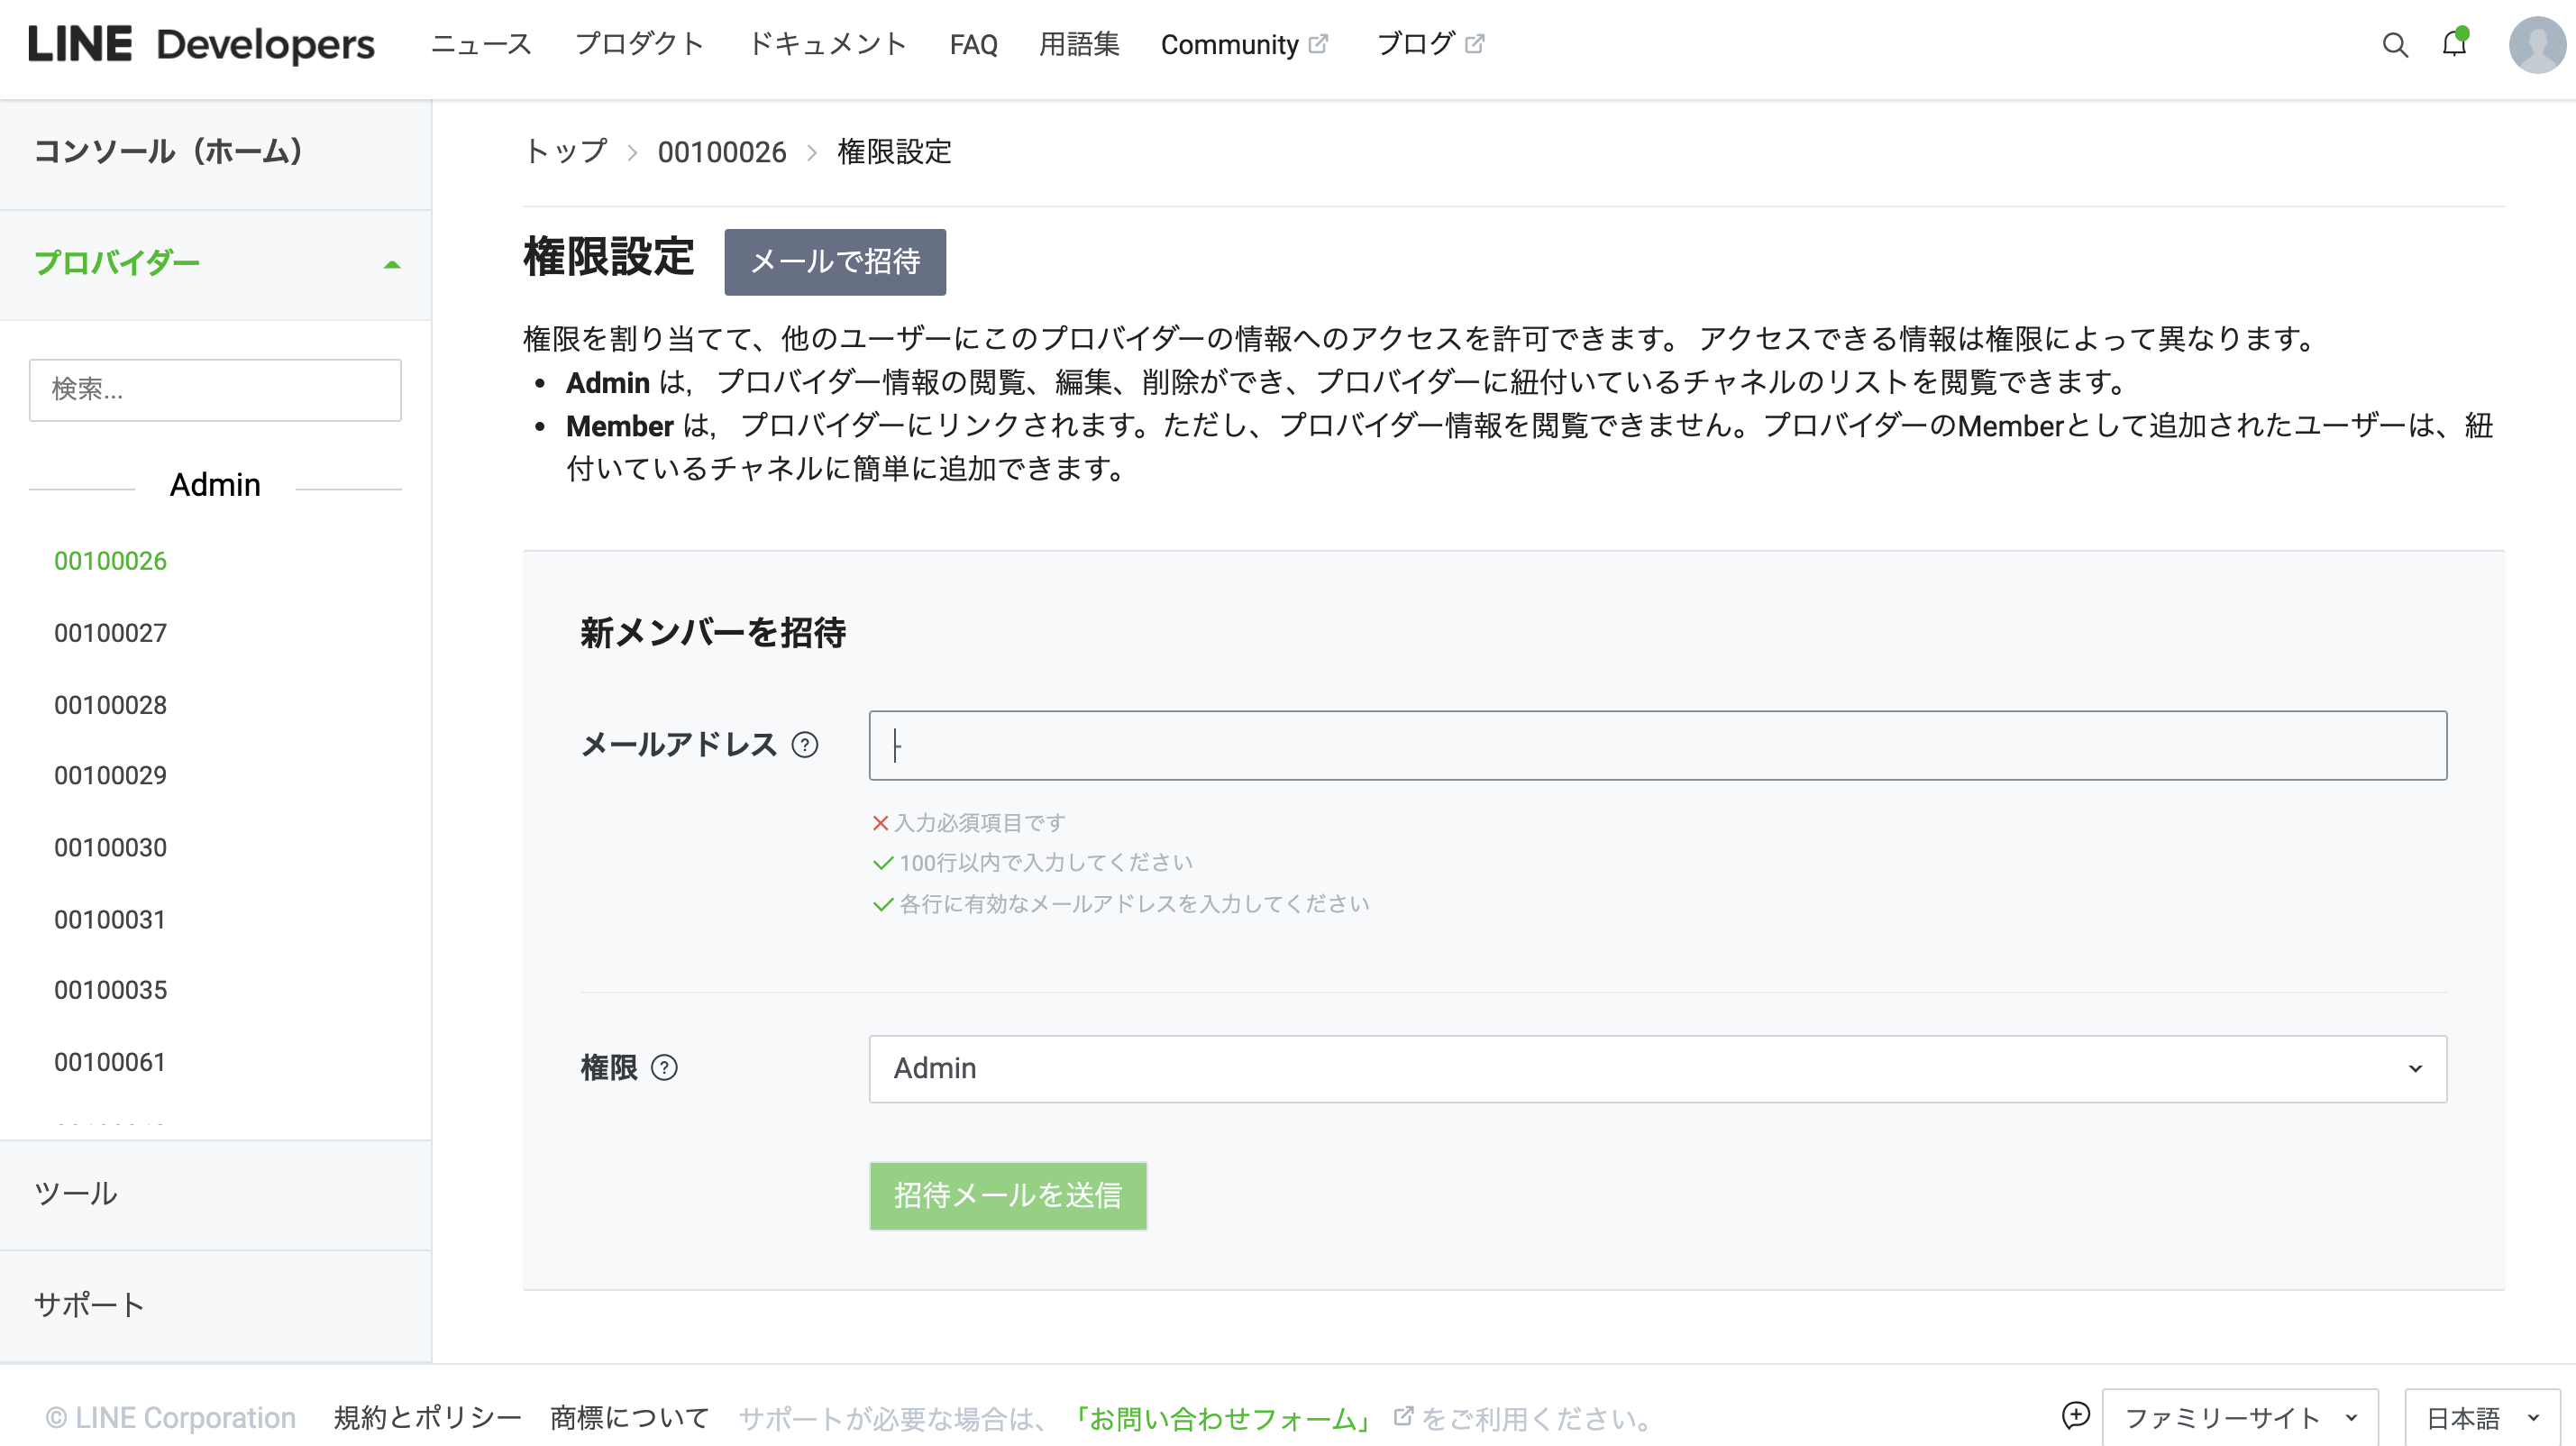Open the notifications bell
Viewport: 2576px width, 1446px height.
[2454, 44]
